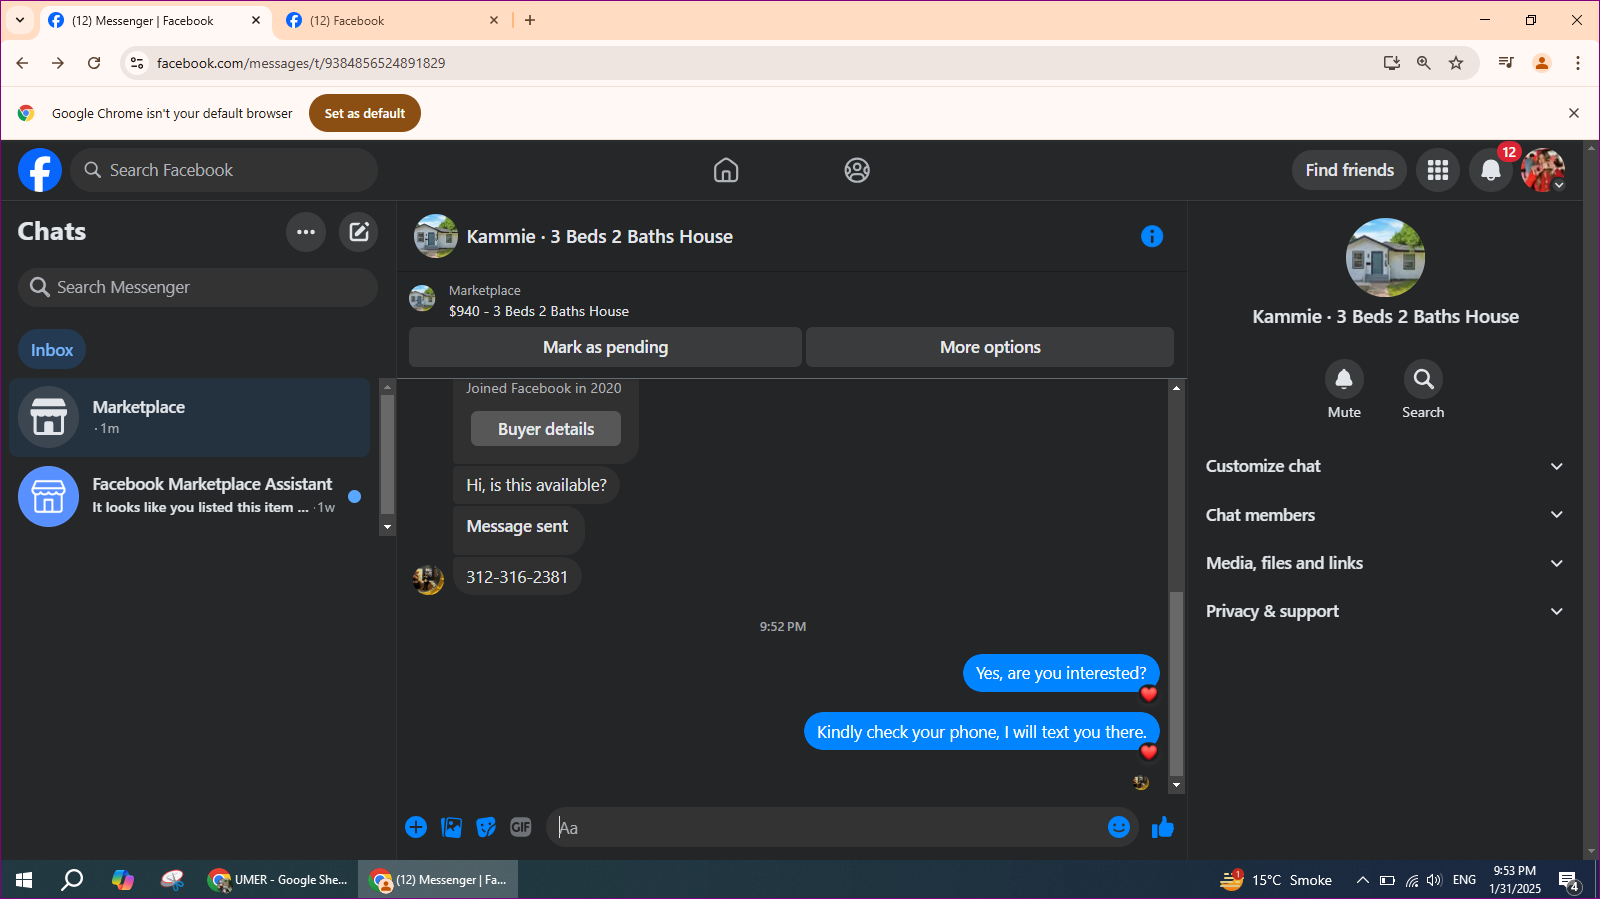The width and height of the screenshot is (1600, 899).
Task: Click the Find friends button
Action: [x=1349, y=170]
